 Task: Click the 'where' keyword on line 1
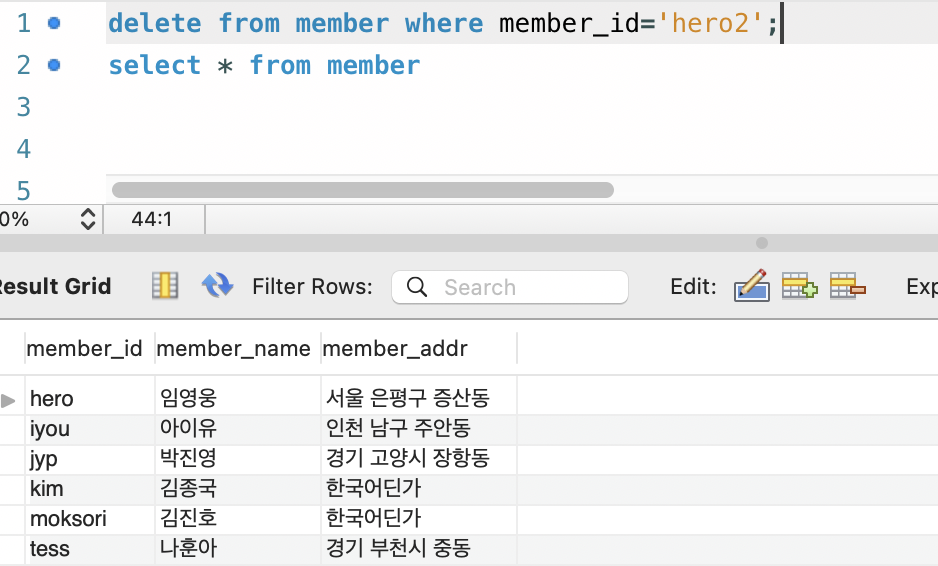pos(444,23)
